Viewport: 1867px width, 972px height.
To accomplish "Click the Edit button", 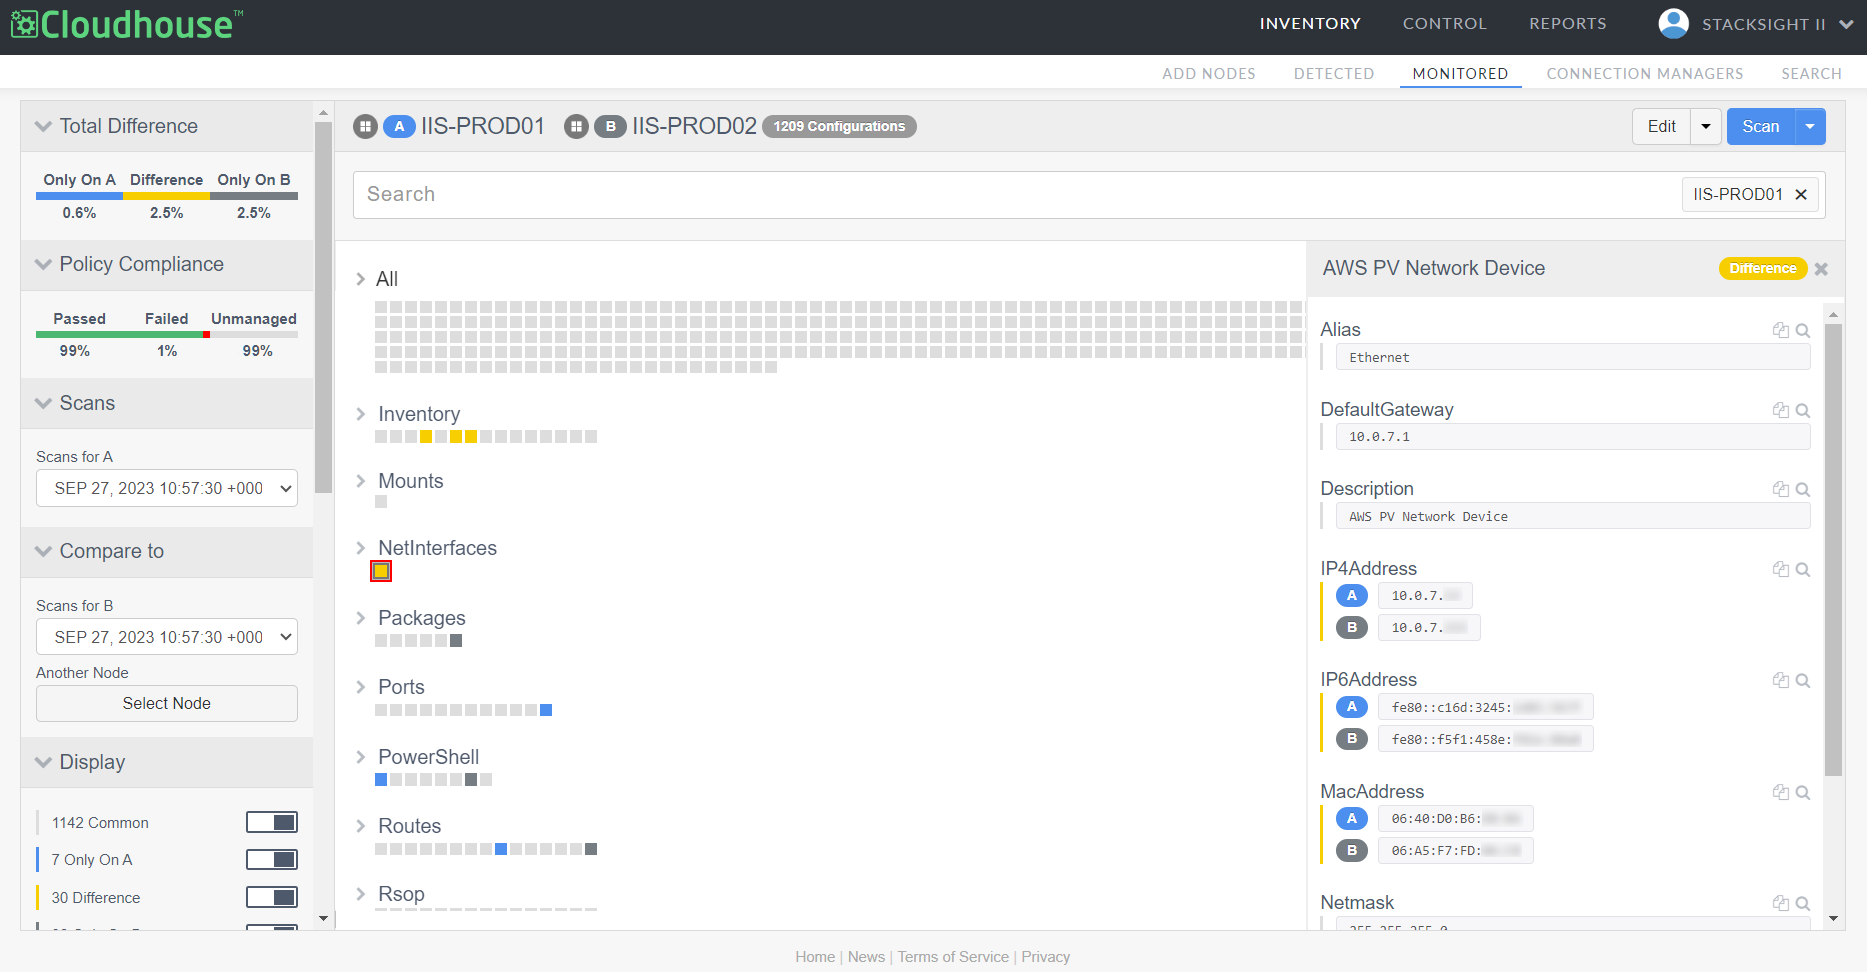I will [1662, 126].
